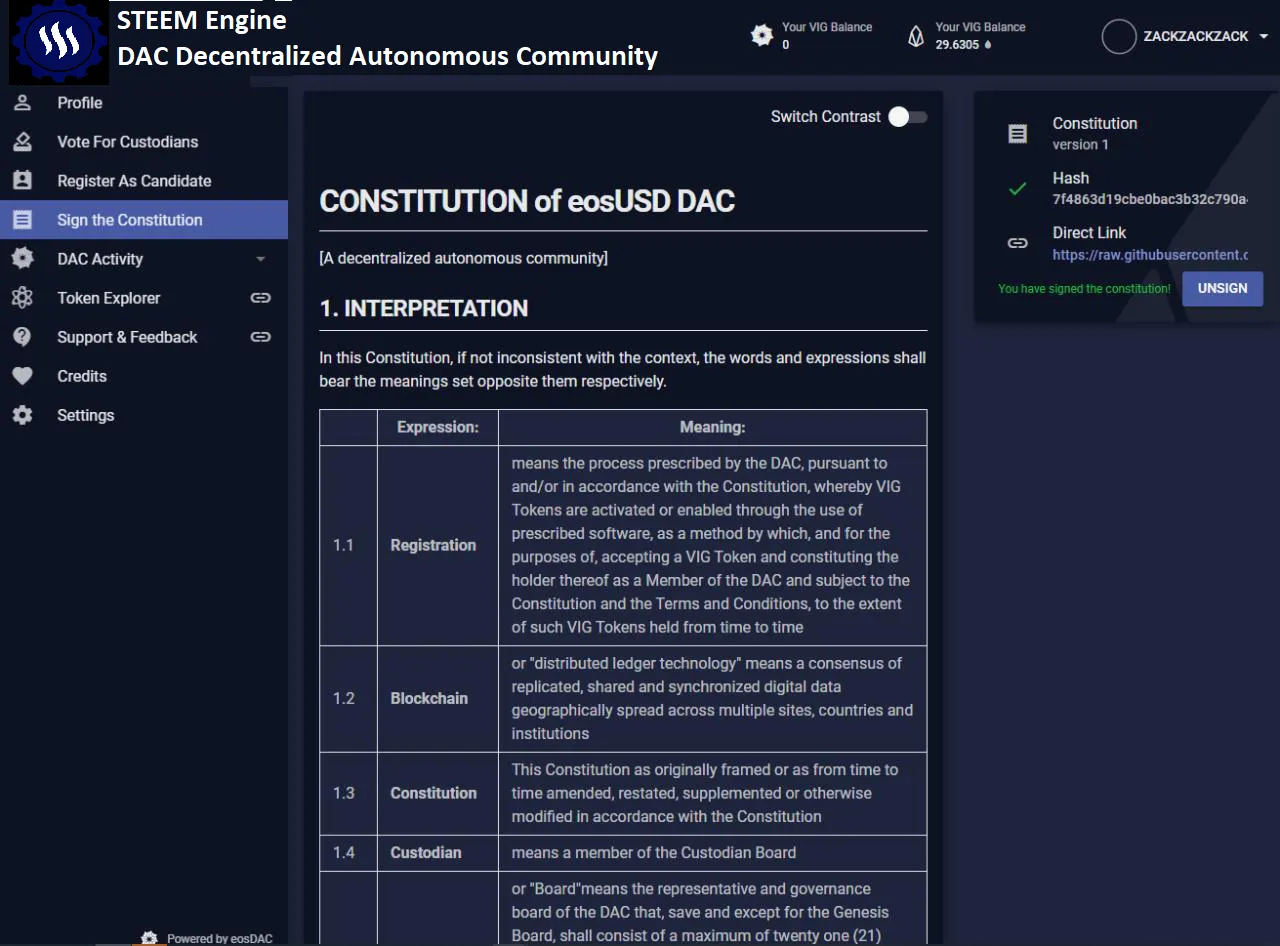The width and height of the screenshot is (1280, 946).
Task: Click the Register As Candidate badge icon
Action: 22,181
